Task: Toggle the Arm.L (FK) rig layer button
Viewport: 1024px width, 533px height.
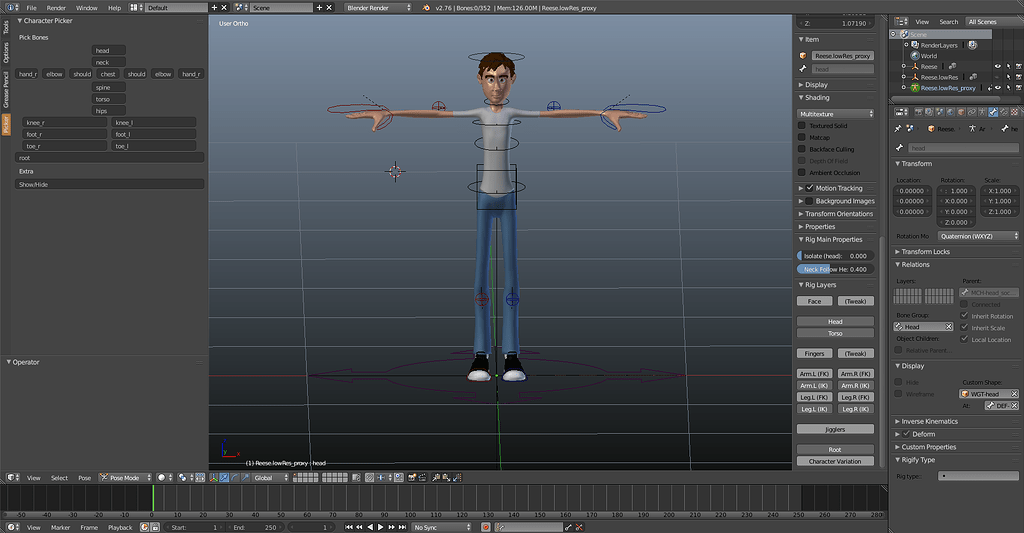Action: point(814,374)
